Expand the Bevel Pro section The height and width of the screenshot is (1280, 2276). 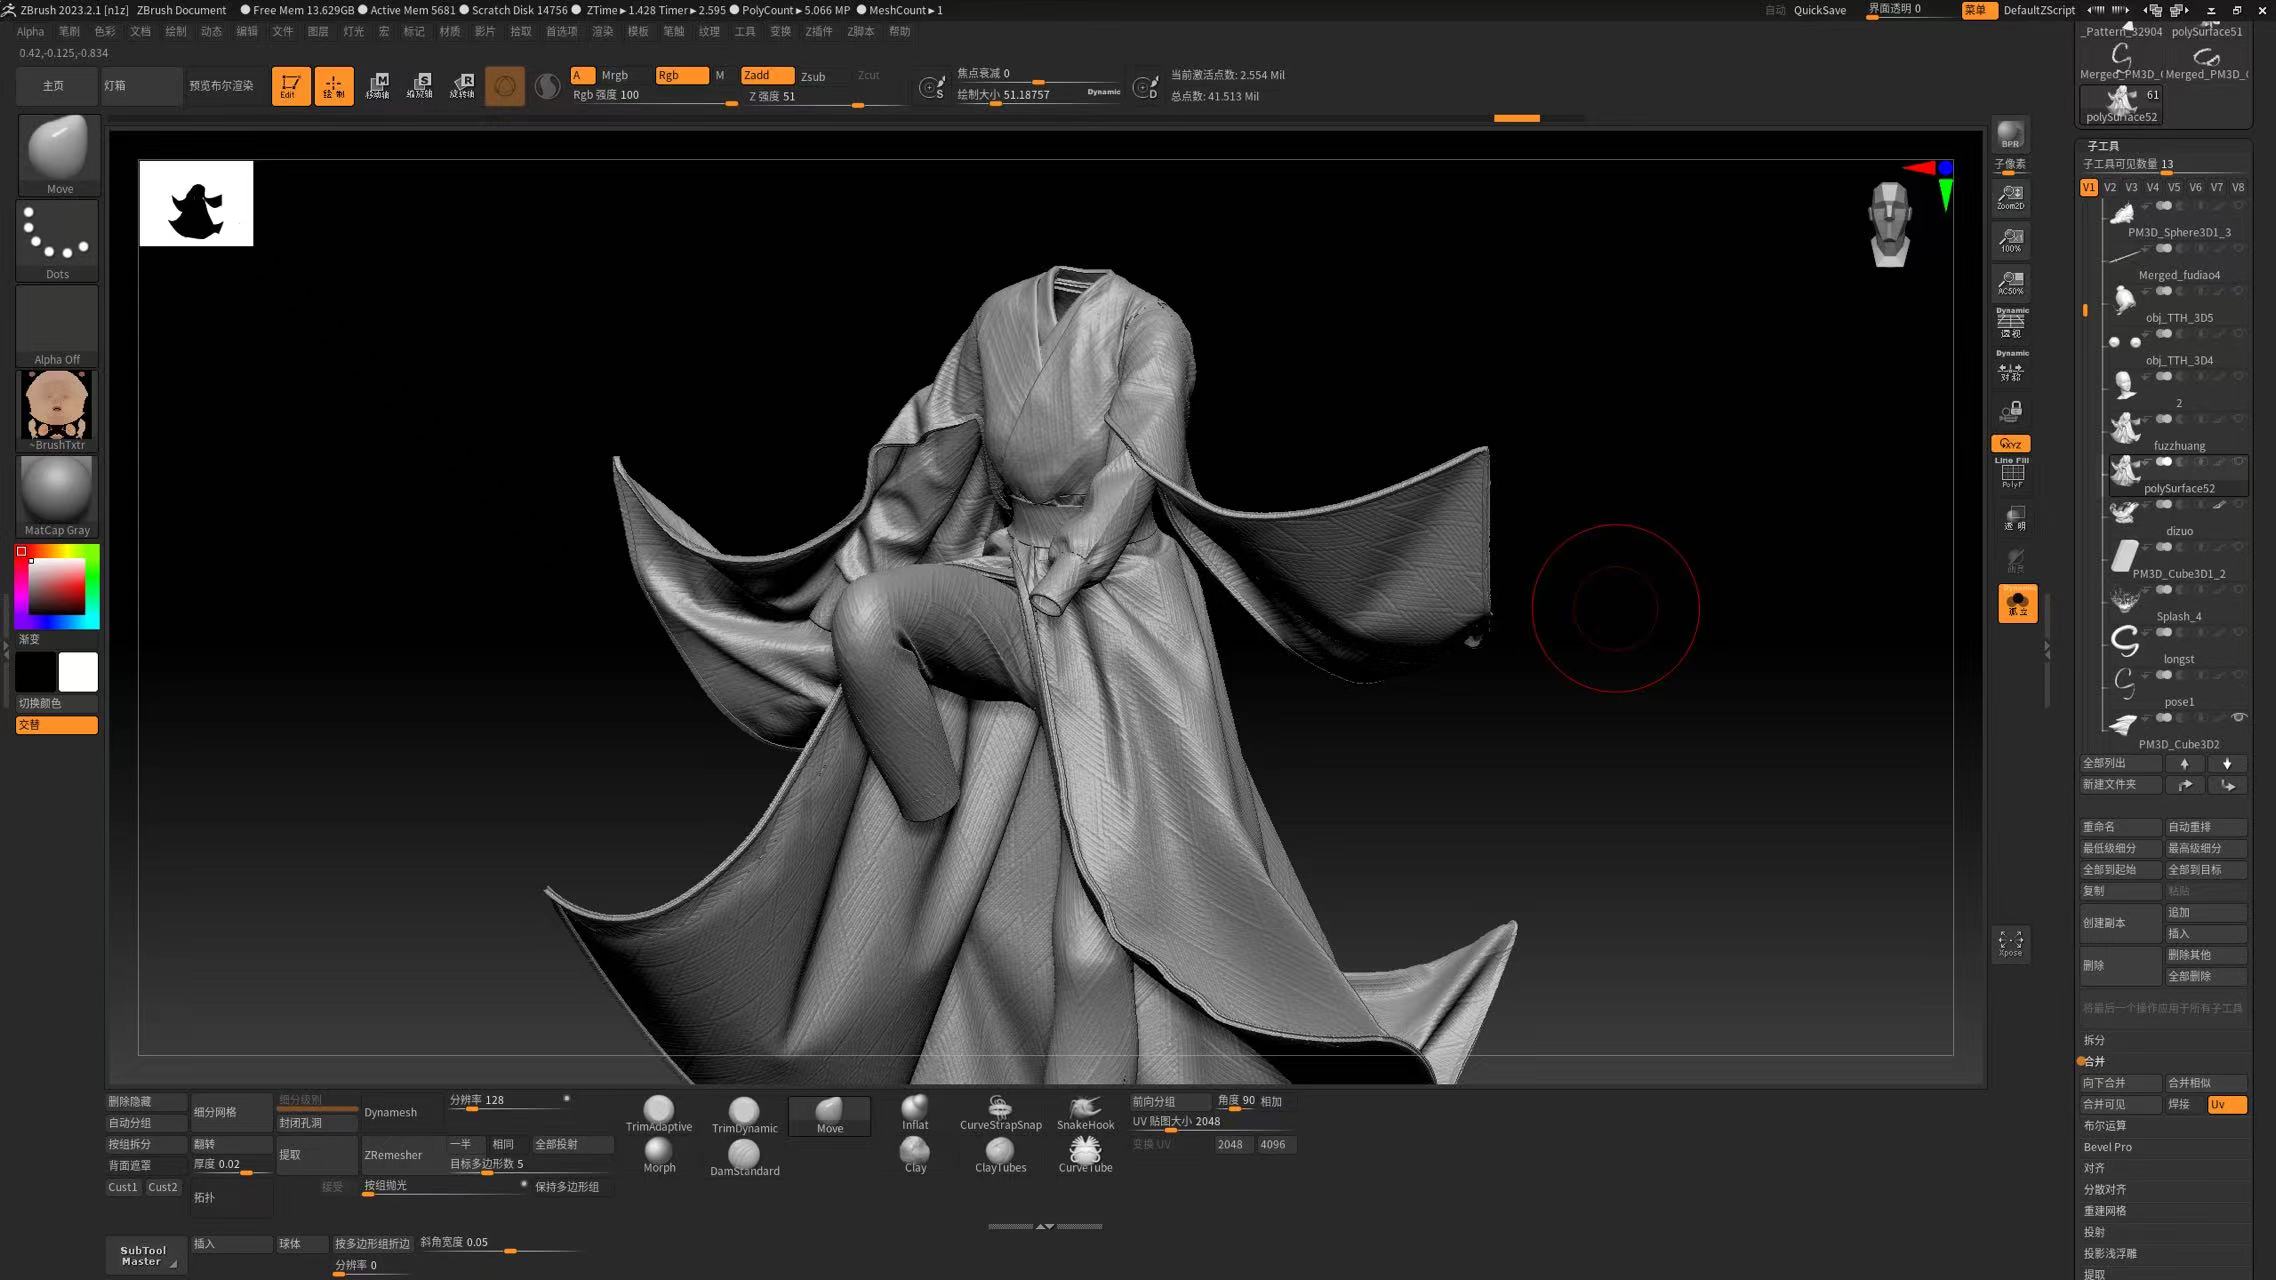point(2107,1147)
